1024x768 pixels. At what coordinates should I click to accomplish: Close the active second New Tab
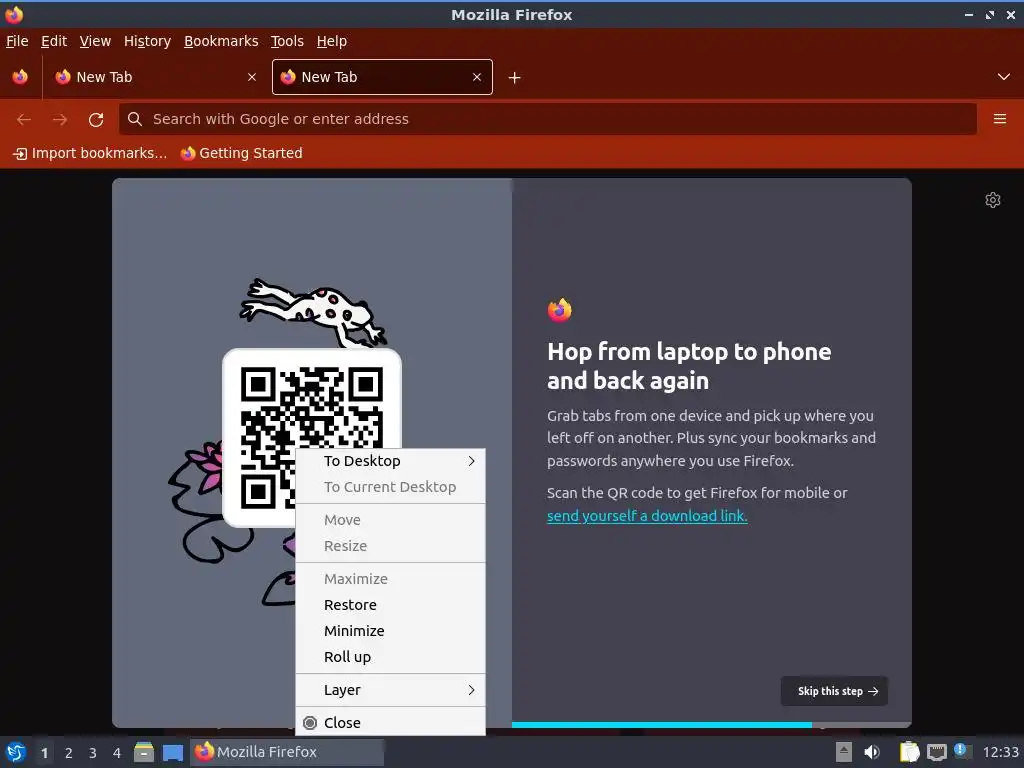point(477,77)
